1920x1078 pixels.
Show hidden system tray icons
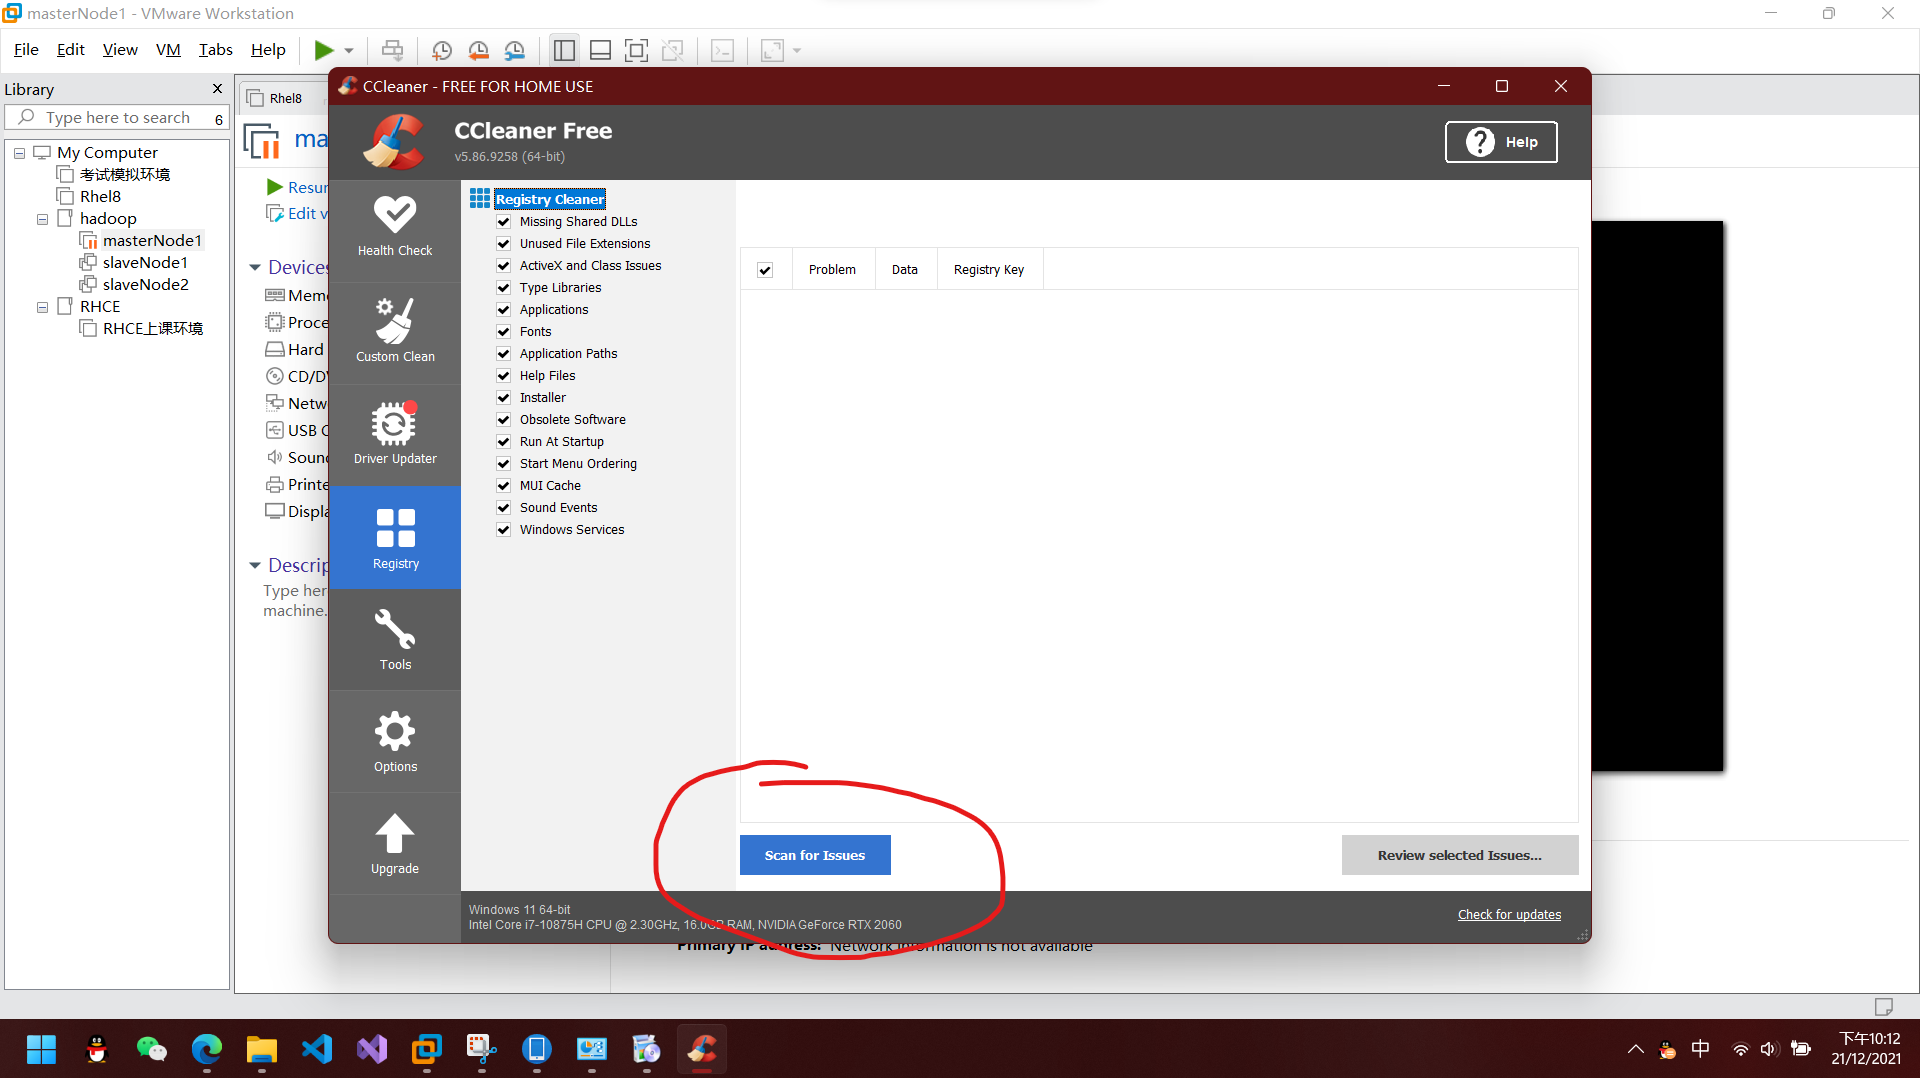point(1635,1049)
